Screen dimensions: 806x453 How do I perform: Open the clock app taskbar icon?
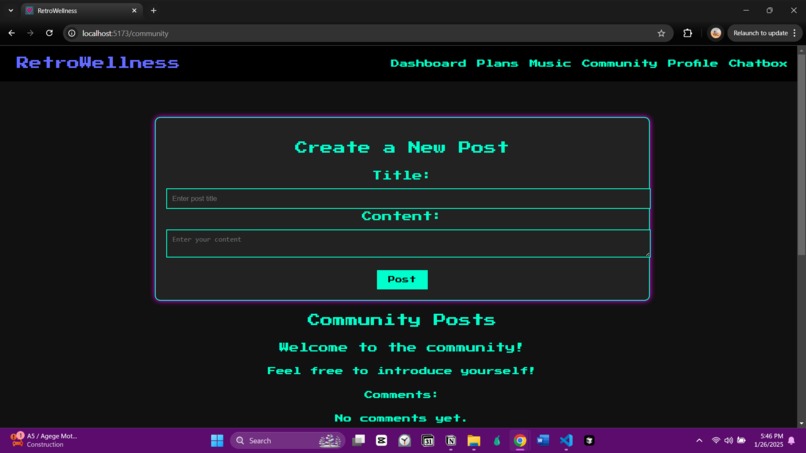pos(405,441)
